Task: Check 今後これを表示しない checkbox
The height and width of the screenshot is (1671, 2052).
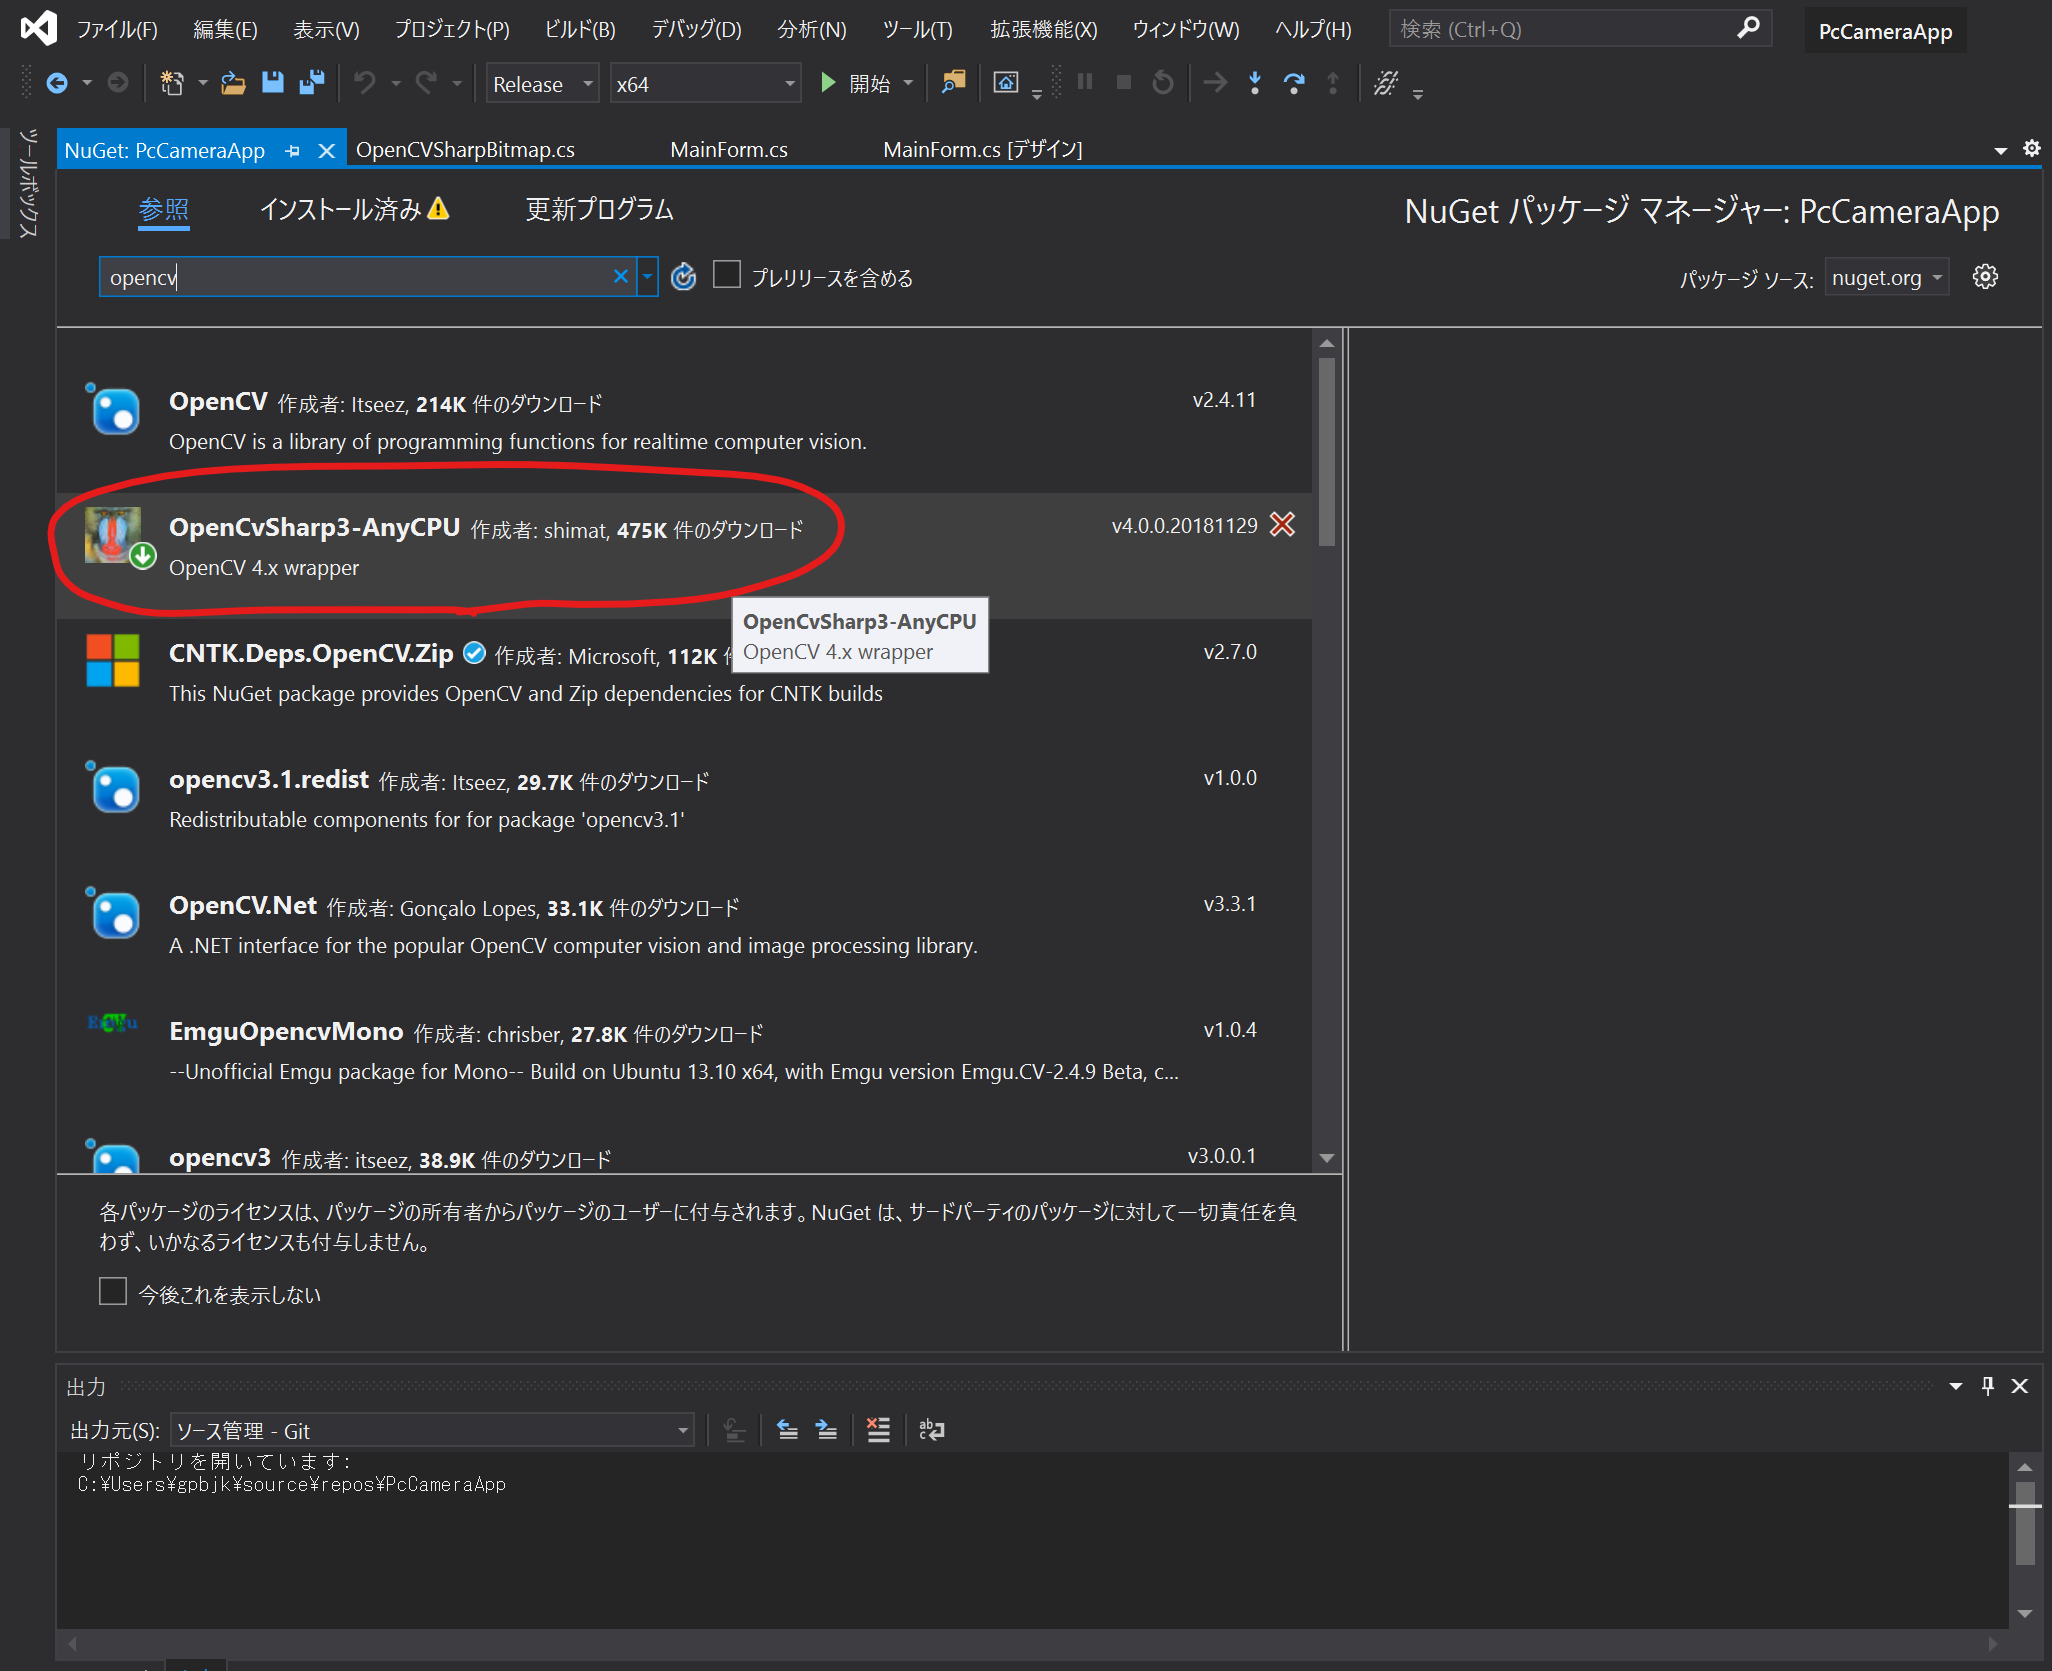Action: pos(113,1292)
